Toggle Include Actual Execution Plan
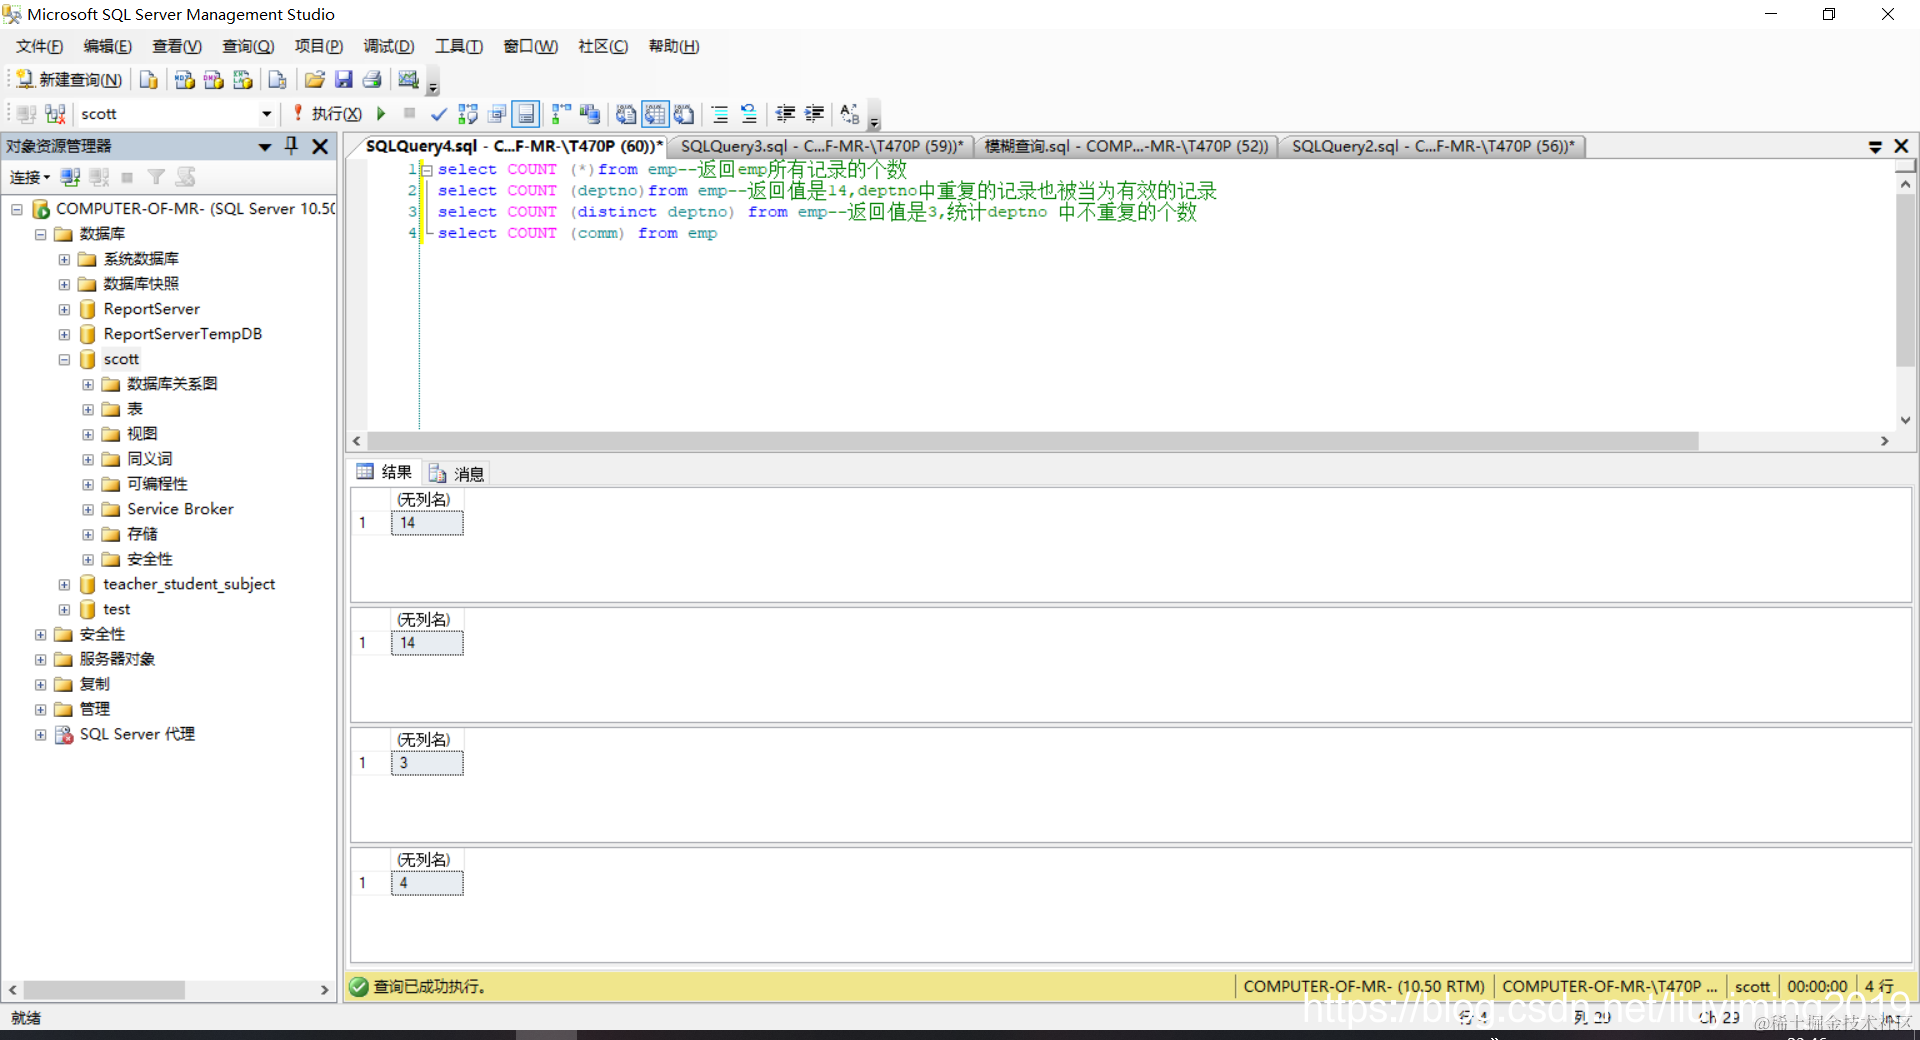The height and width of the screenshot is (1040, 1920). [561, 114]
